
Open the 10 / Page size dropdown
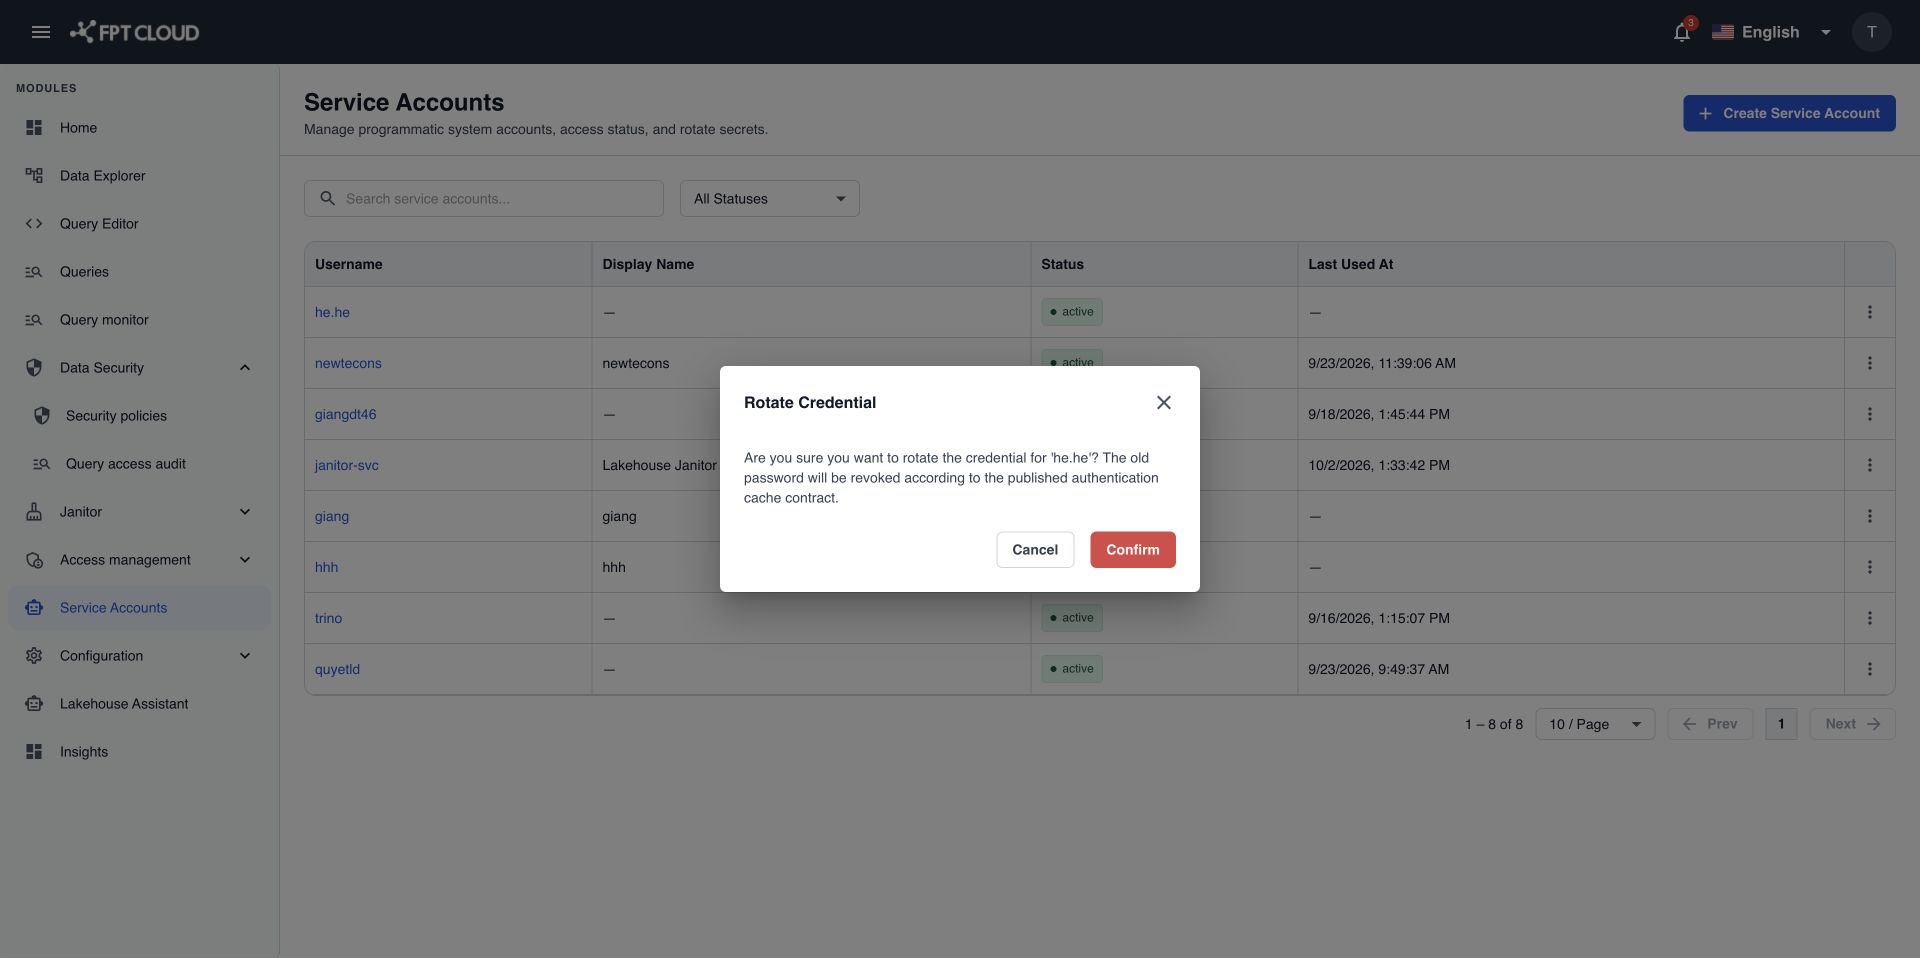click(x=1594, y=724)
